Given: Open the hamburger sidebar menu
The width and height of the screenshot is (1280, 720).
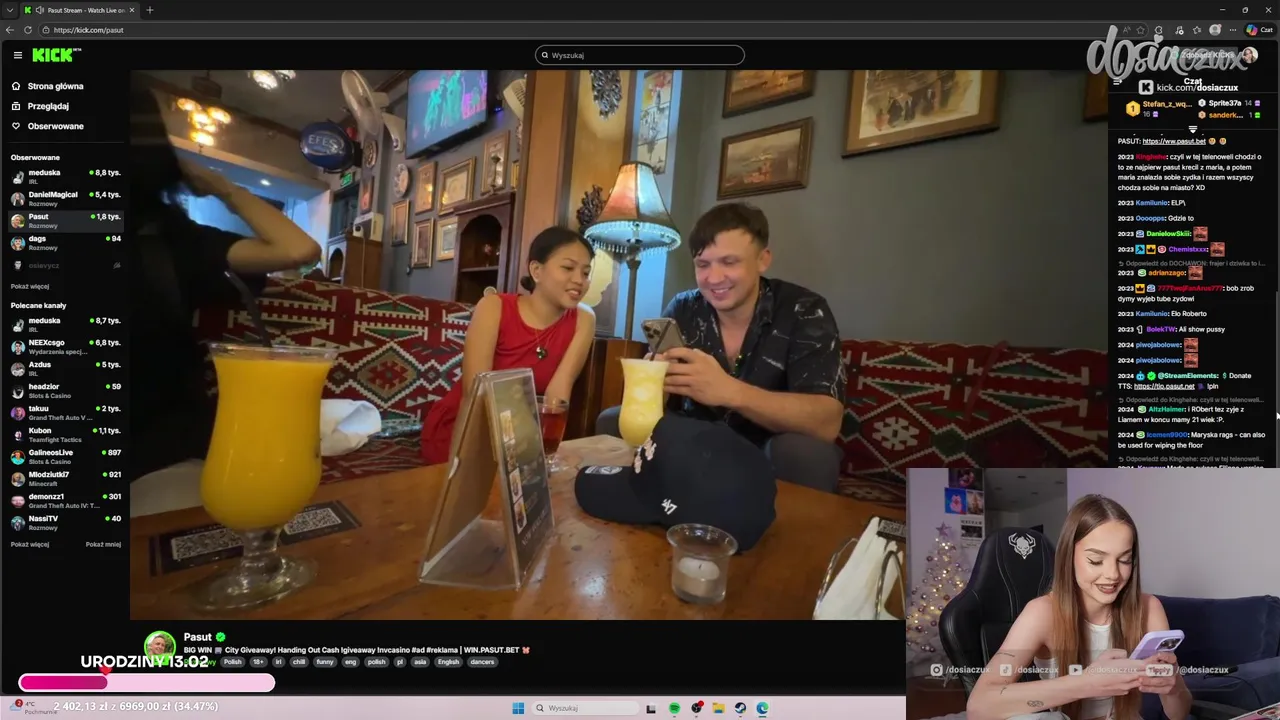Looking at the screenshot, I should click(x=18, y=55).
